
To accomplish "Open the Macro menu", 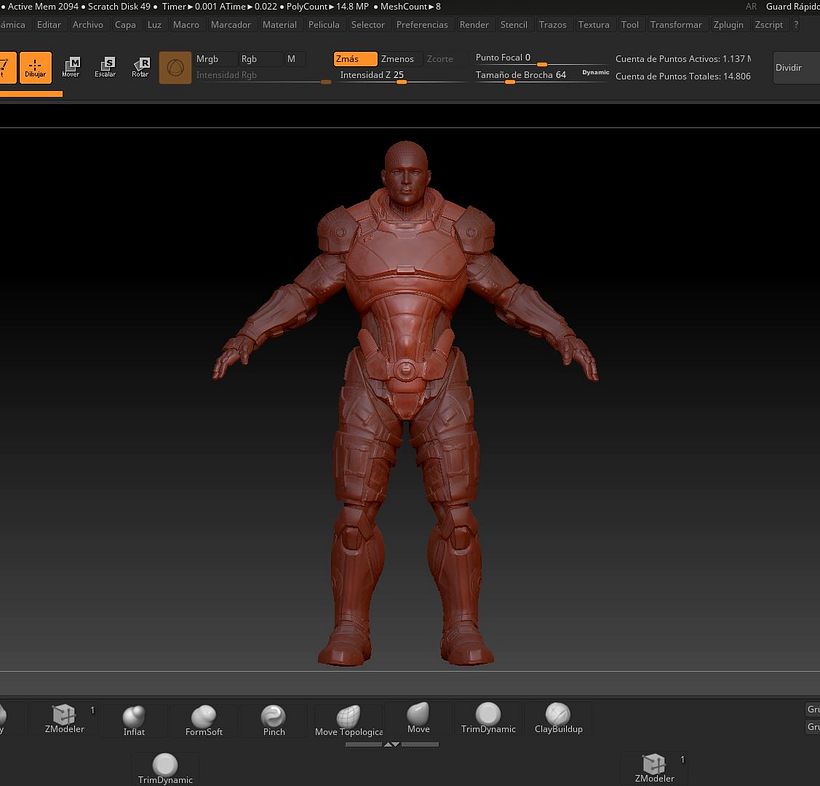I will pos(186,25).
